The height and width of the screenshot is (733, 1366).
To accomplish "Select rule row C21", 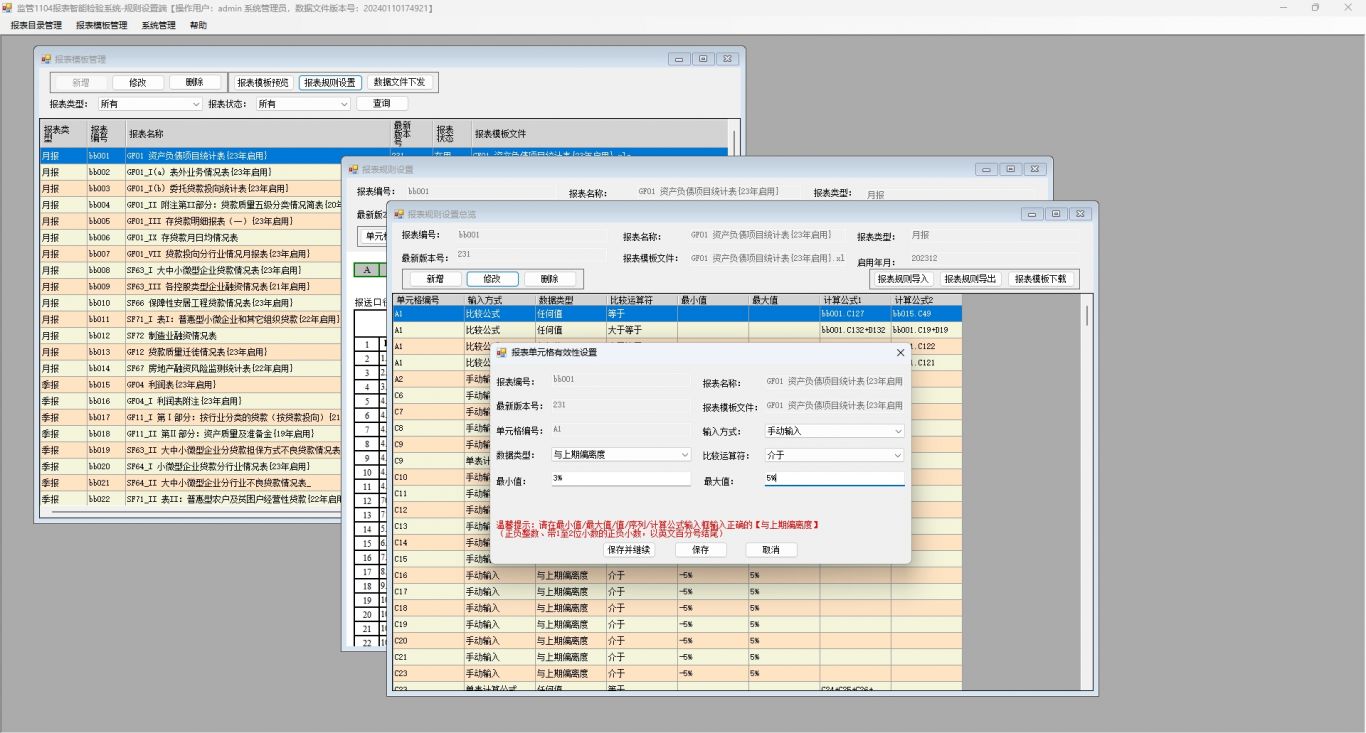I will click(677, 657).
